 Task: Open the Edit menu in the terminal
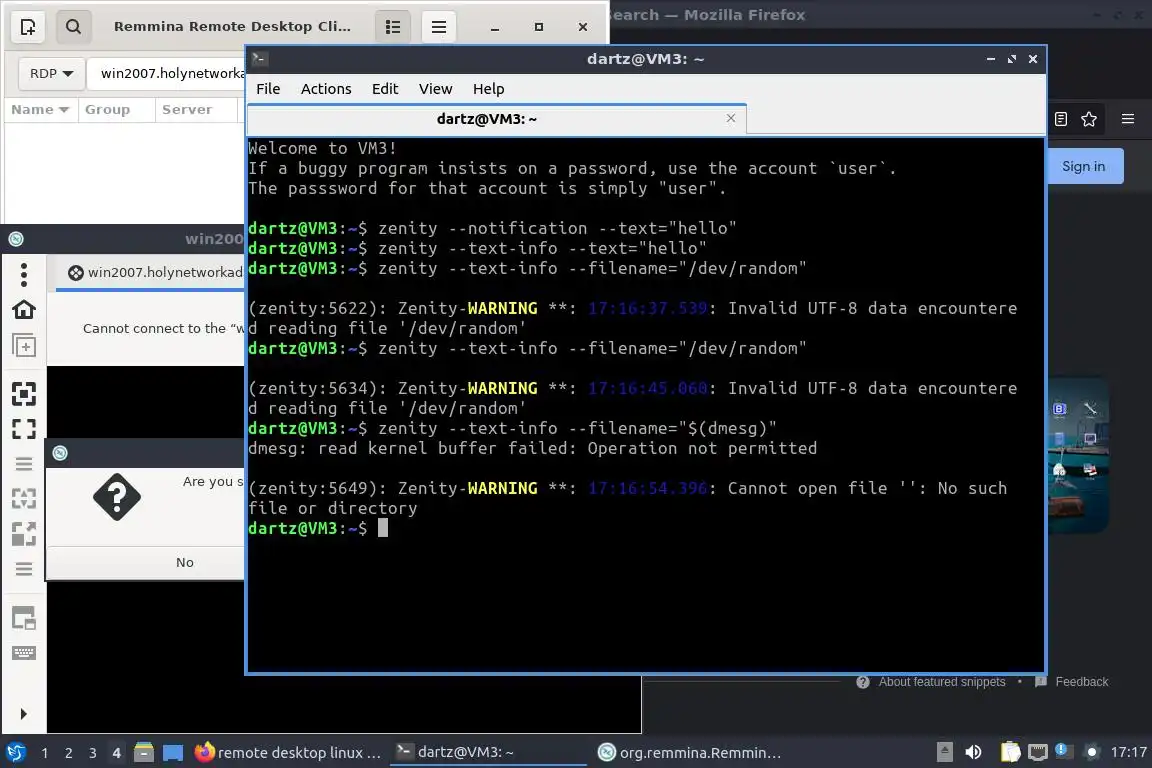coord(385,89)
